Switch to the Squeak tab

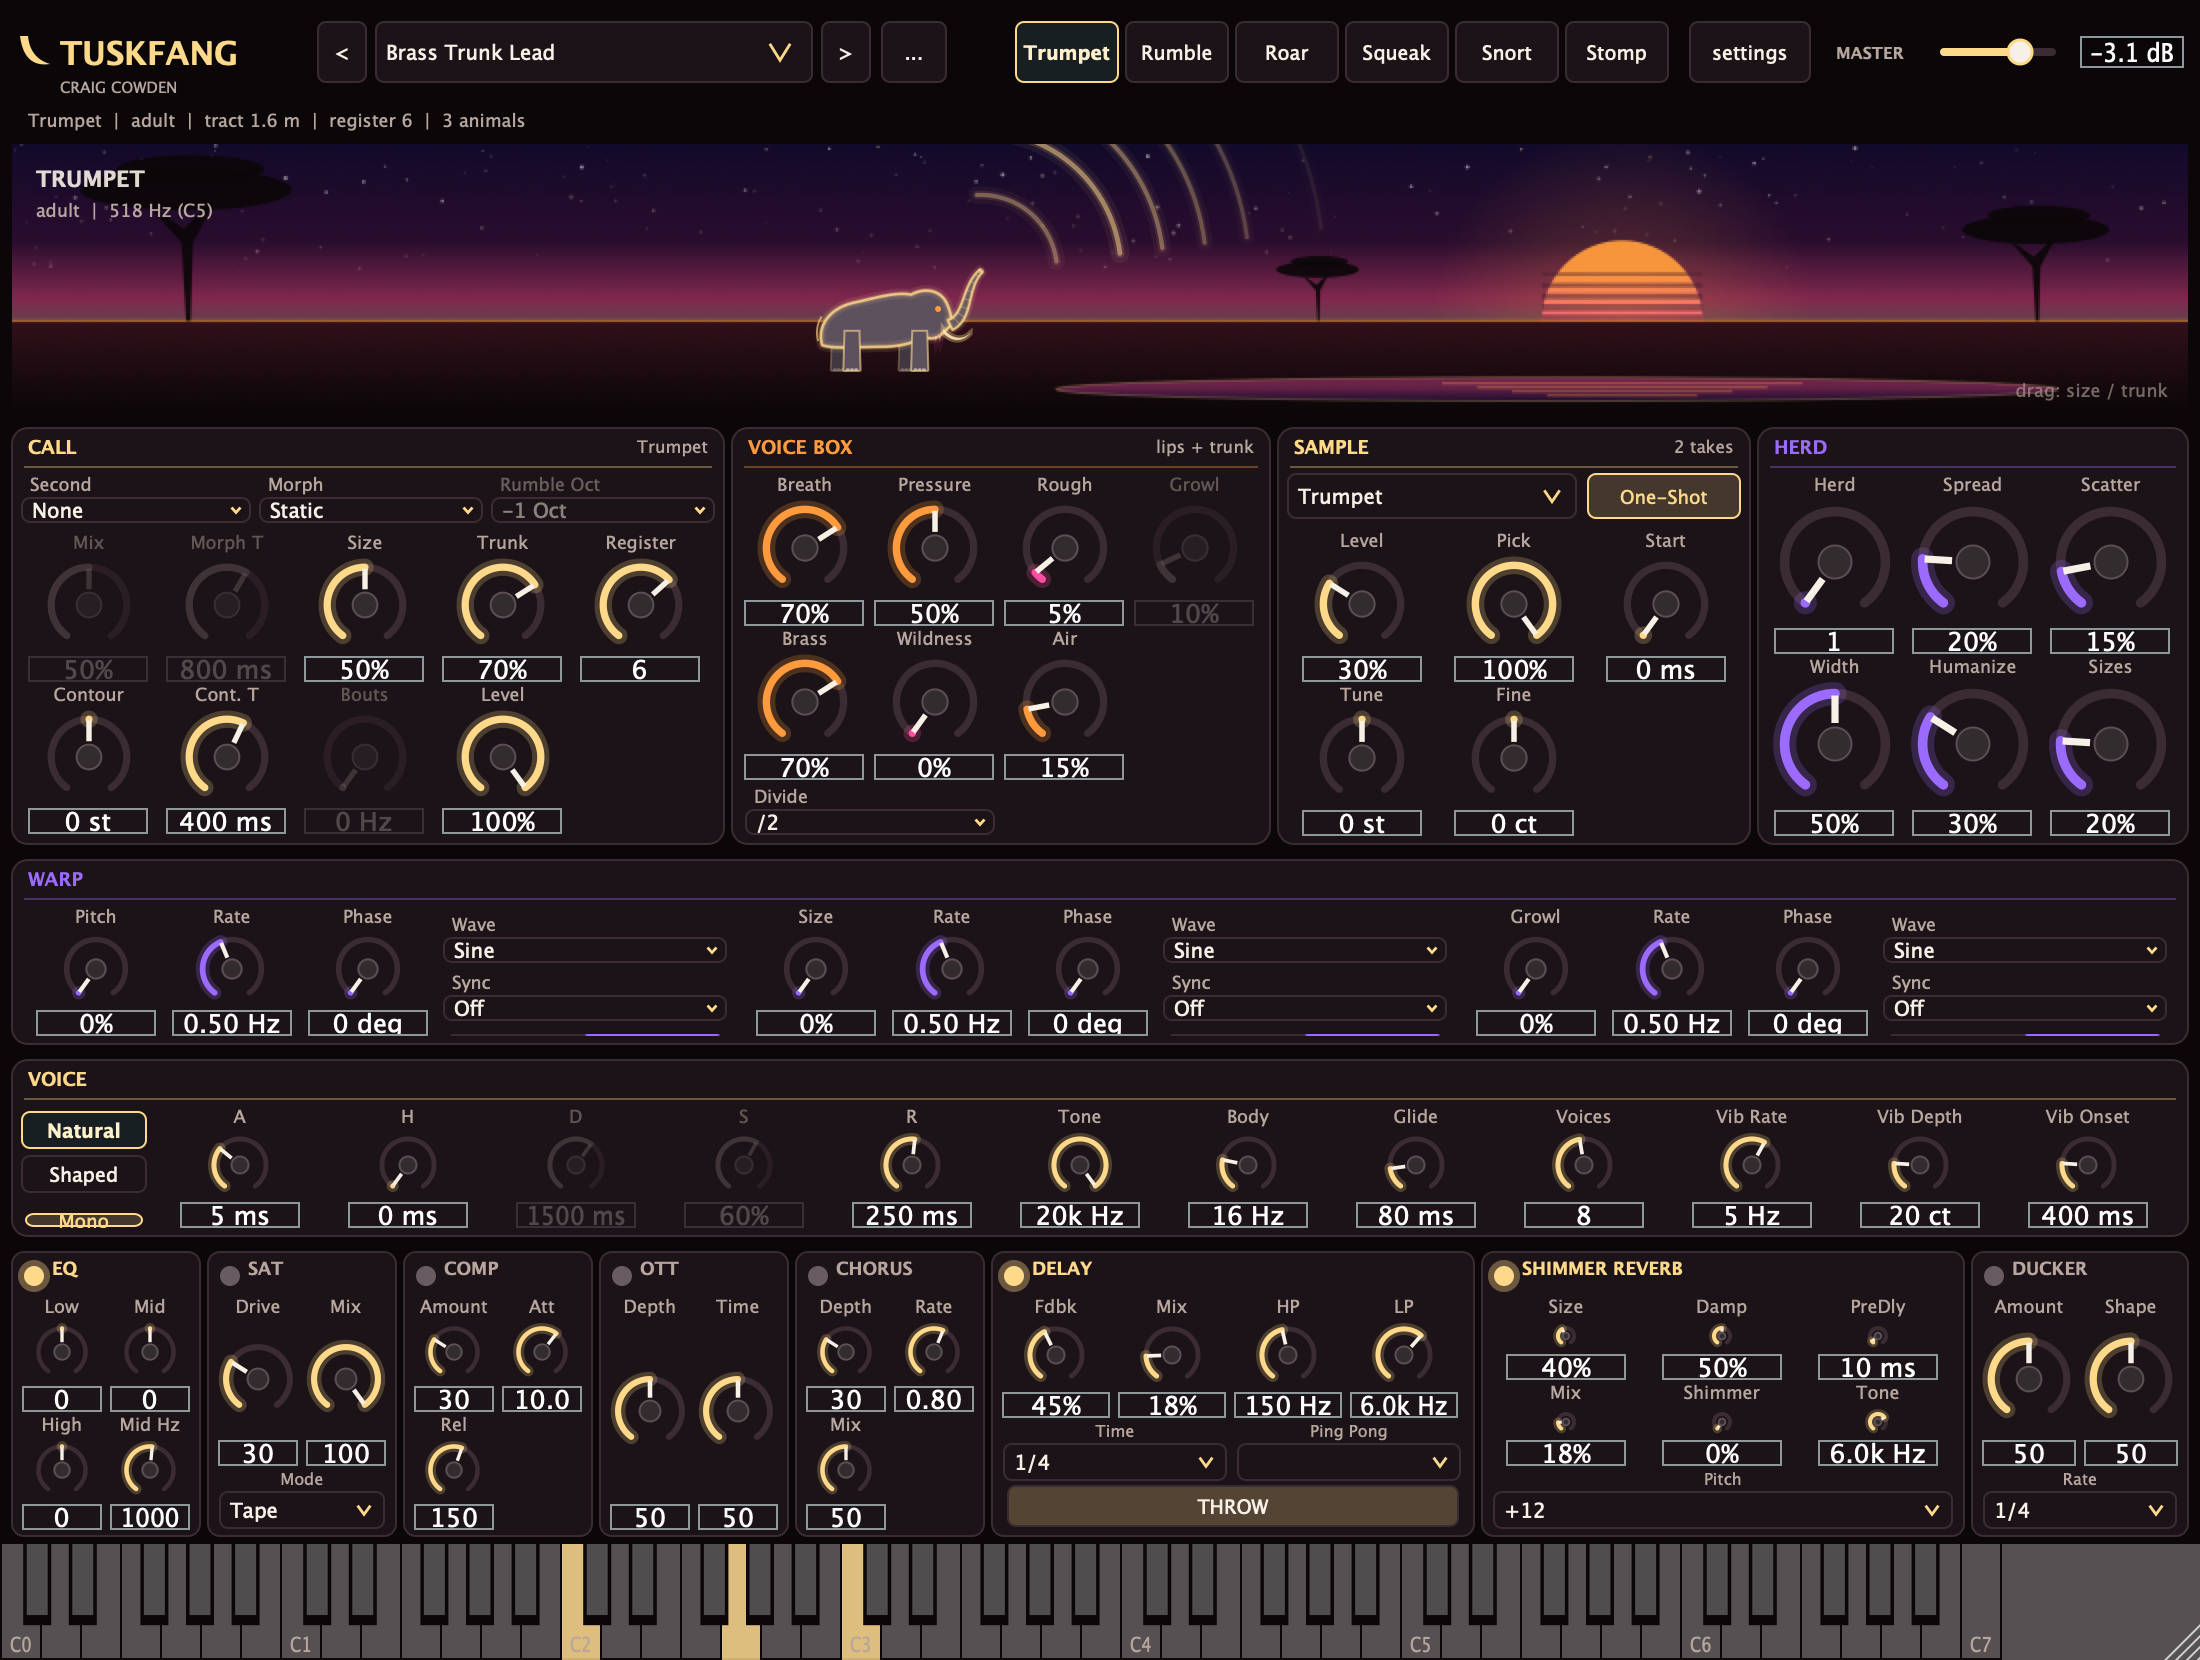1396,53
